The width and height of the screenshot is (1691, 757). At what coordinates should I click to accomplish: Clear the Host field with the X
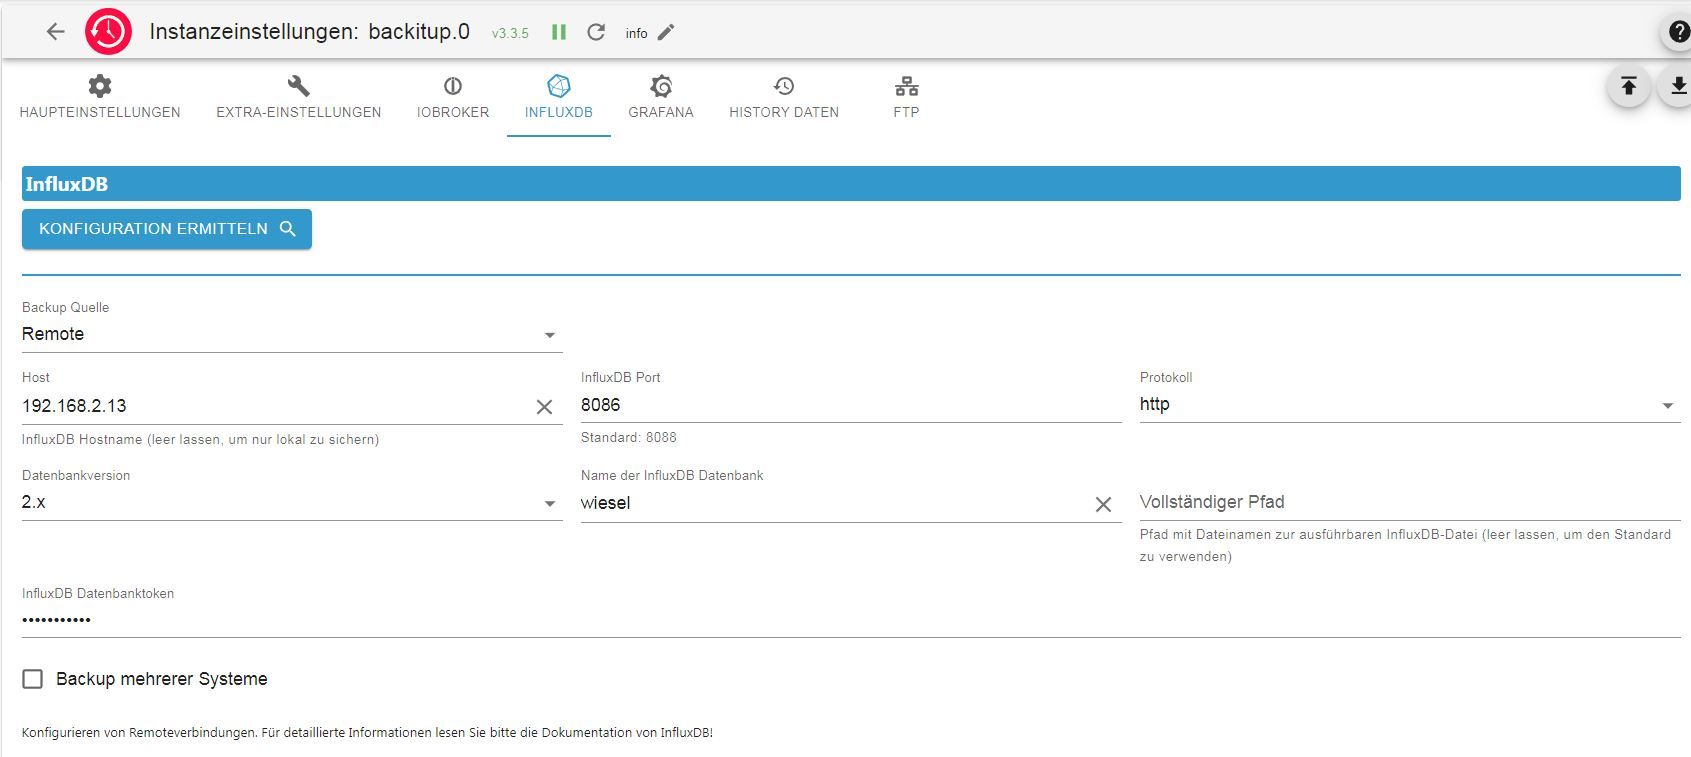pyautogui.click(x=544, y=406)
